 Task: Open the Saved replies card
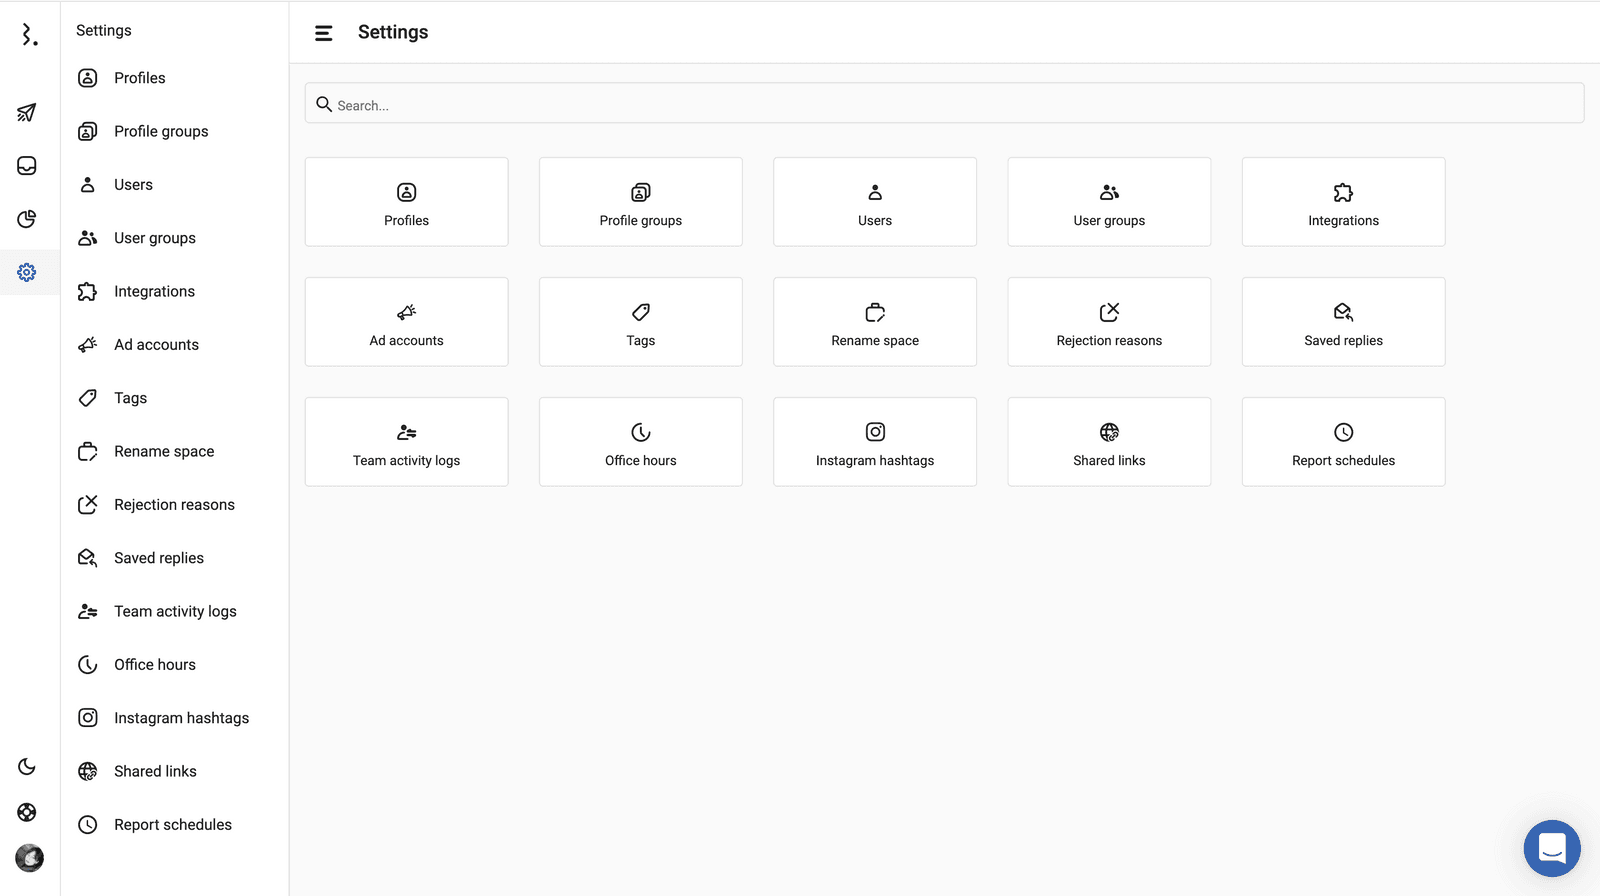point(1343,322)
